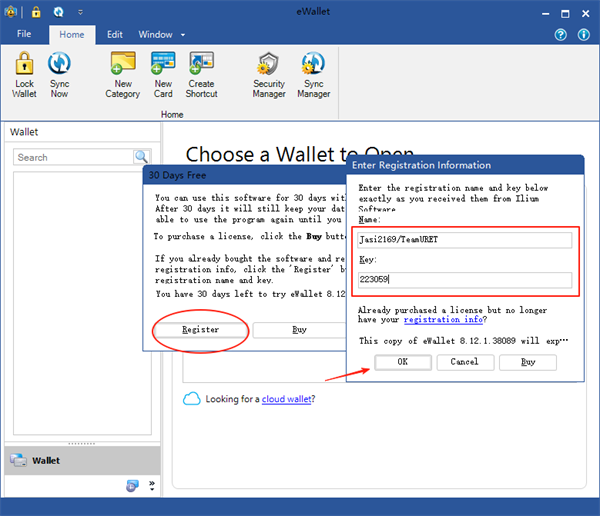Click OK in the registration dialog
The image size is (600, 516).
pyautogui.click(x=402, y=362)
